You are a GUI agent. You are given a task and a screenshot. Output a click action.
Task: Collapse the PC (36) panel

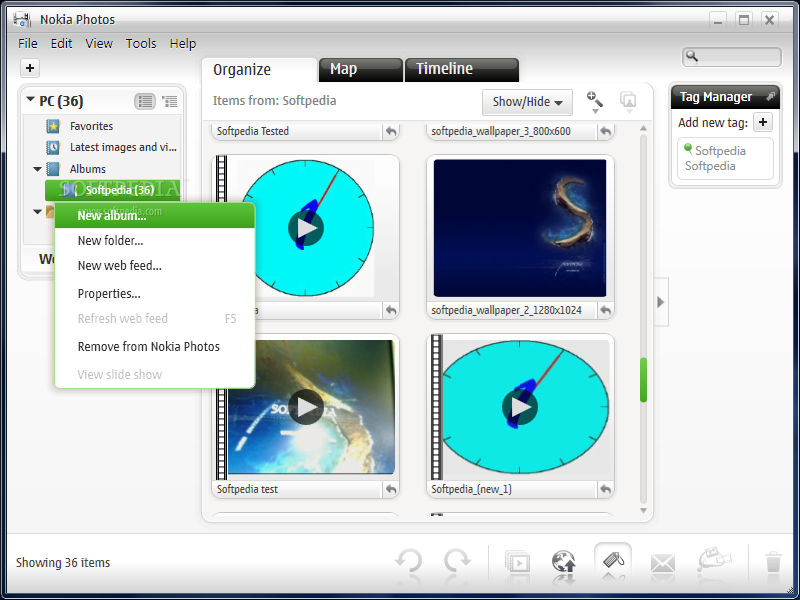pyautogui.click(x=31, y=100)
